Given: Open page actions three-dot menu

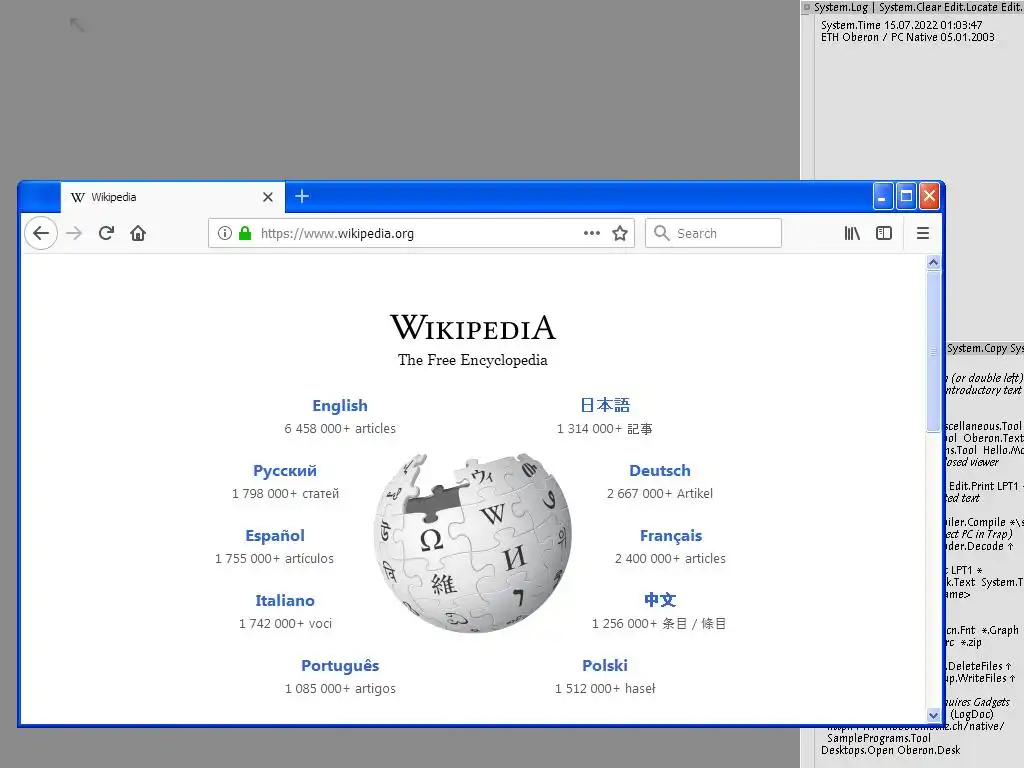Looking at the screenshot, I should tap(592, 233).
